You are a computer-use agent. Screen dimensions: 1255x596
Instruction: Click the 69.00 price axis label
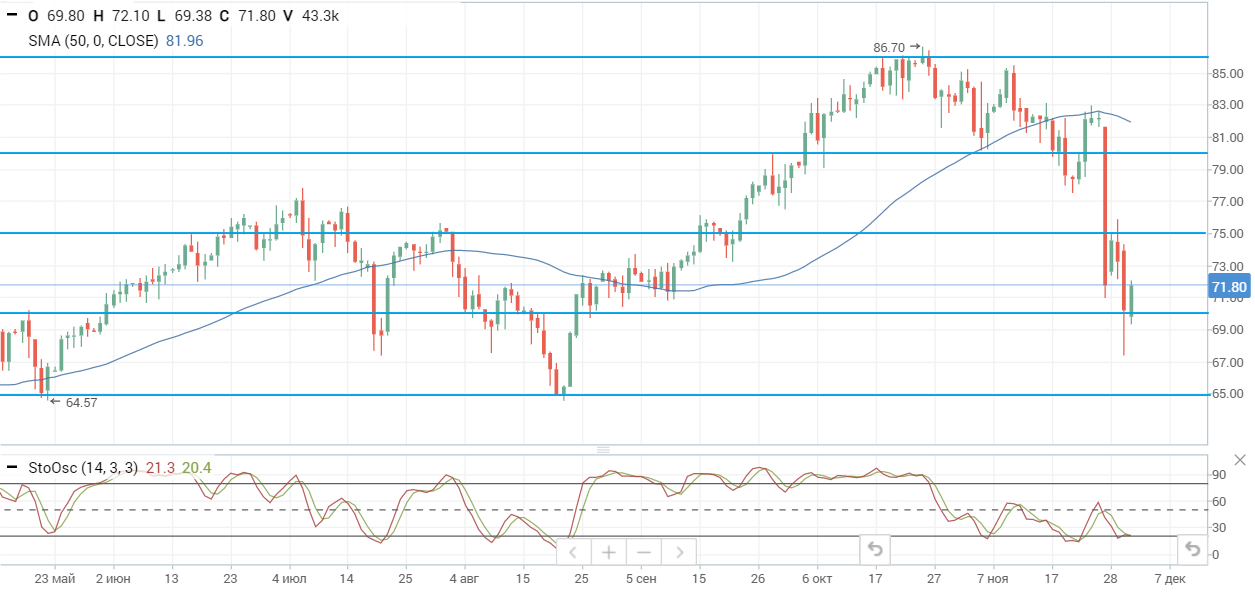point(1226,330)
